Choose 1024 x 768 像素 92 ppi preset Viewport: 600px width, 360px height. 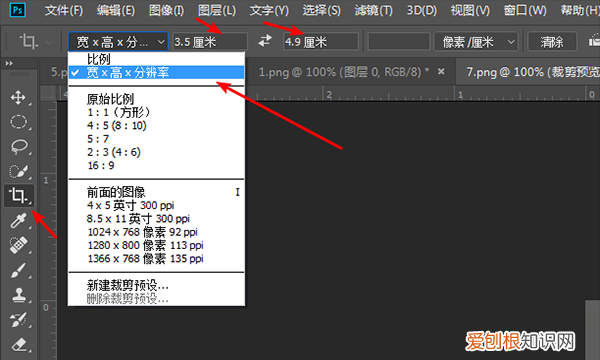tap(156, 232)
